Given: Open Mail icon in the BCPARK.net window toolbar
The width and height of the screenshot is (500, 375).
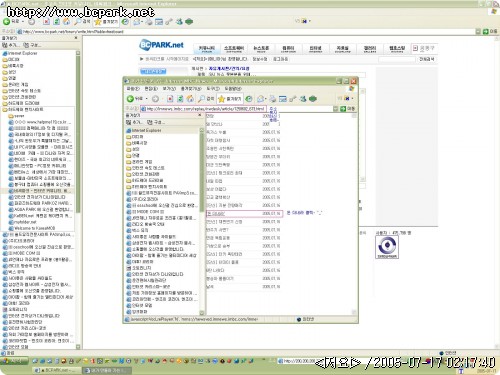Looking at the screenshot, I should (136, 22).
